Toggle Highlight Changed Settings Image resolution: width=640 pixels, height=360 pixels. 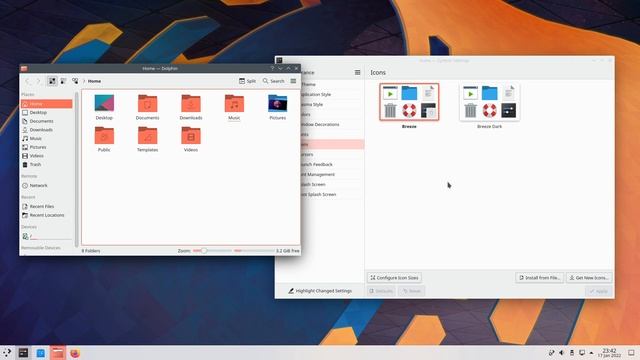320,291
